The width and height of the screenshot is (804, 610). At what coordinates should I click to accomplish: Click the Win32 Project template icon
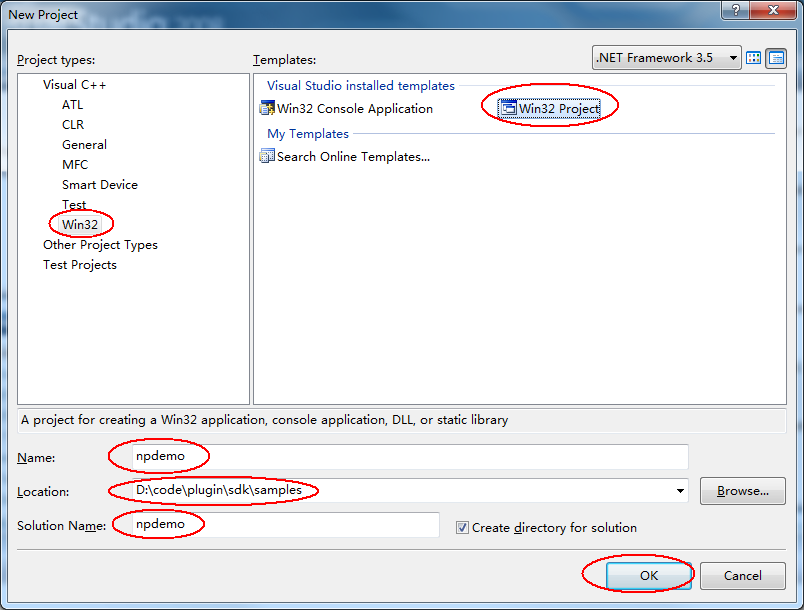(508, 108)
